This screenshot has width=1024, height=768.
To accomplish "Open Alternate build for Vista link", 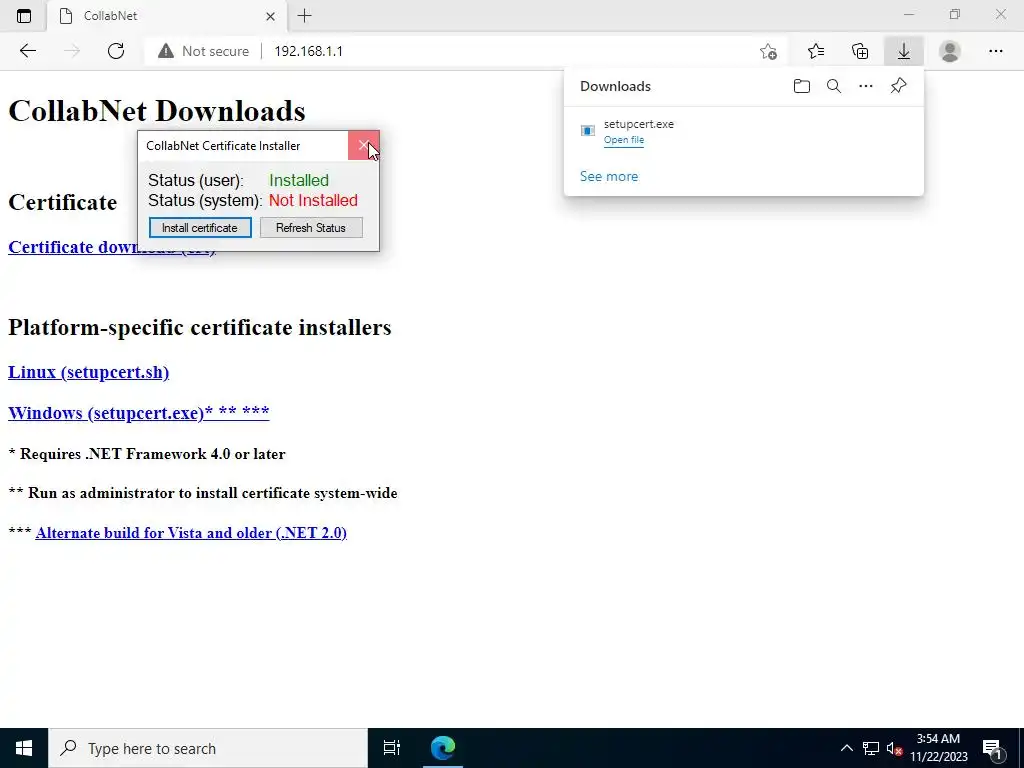I will pyautogui.click(x=191, y=533).
